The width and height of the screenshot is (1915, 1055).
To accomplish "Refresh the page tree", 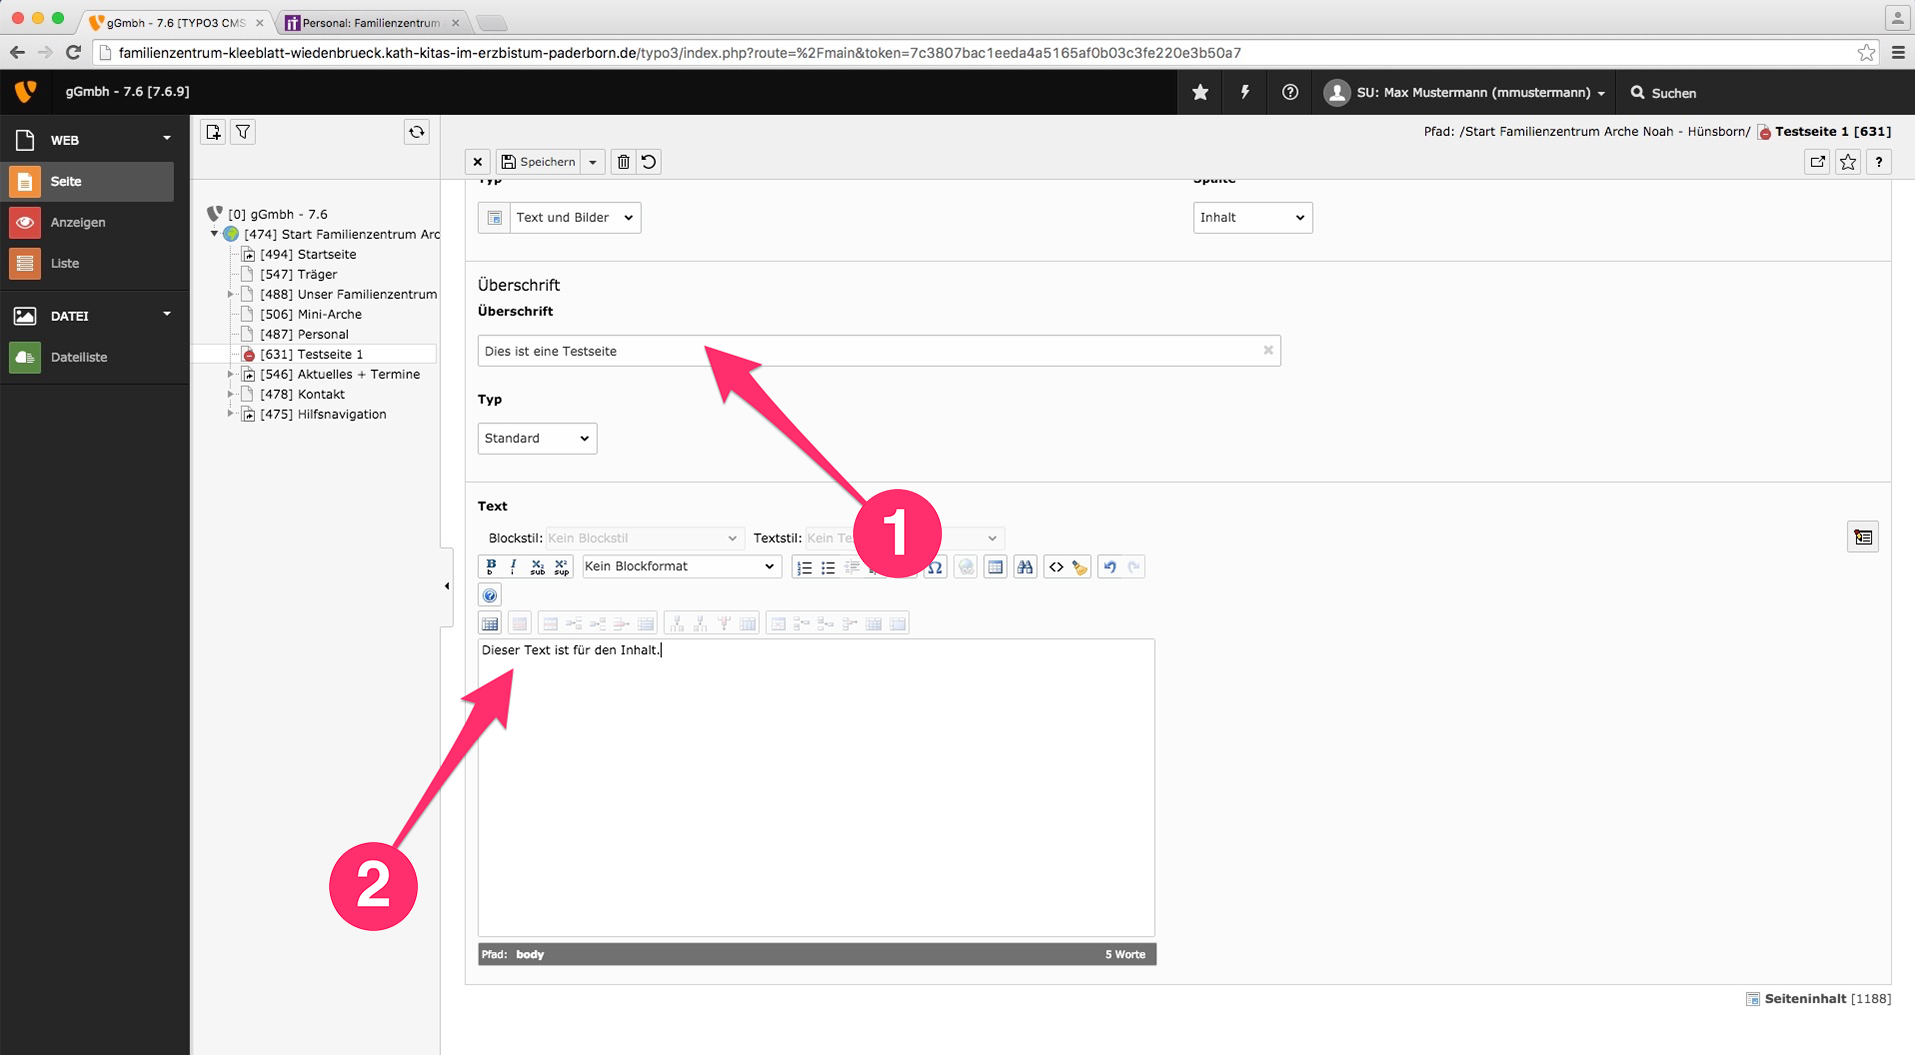I will coord(417,132).
